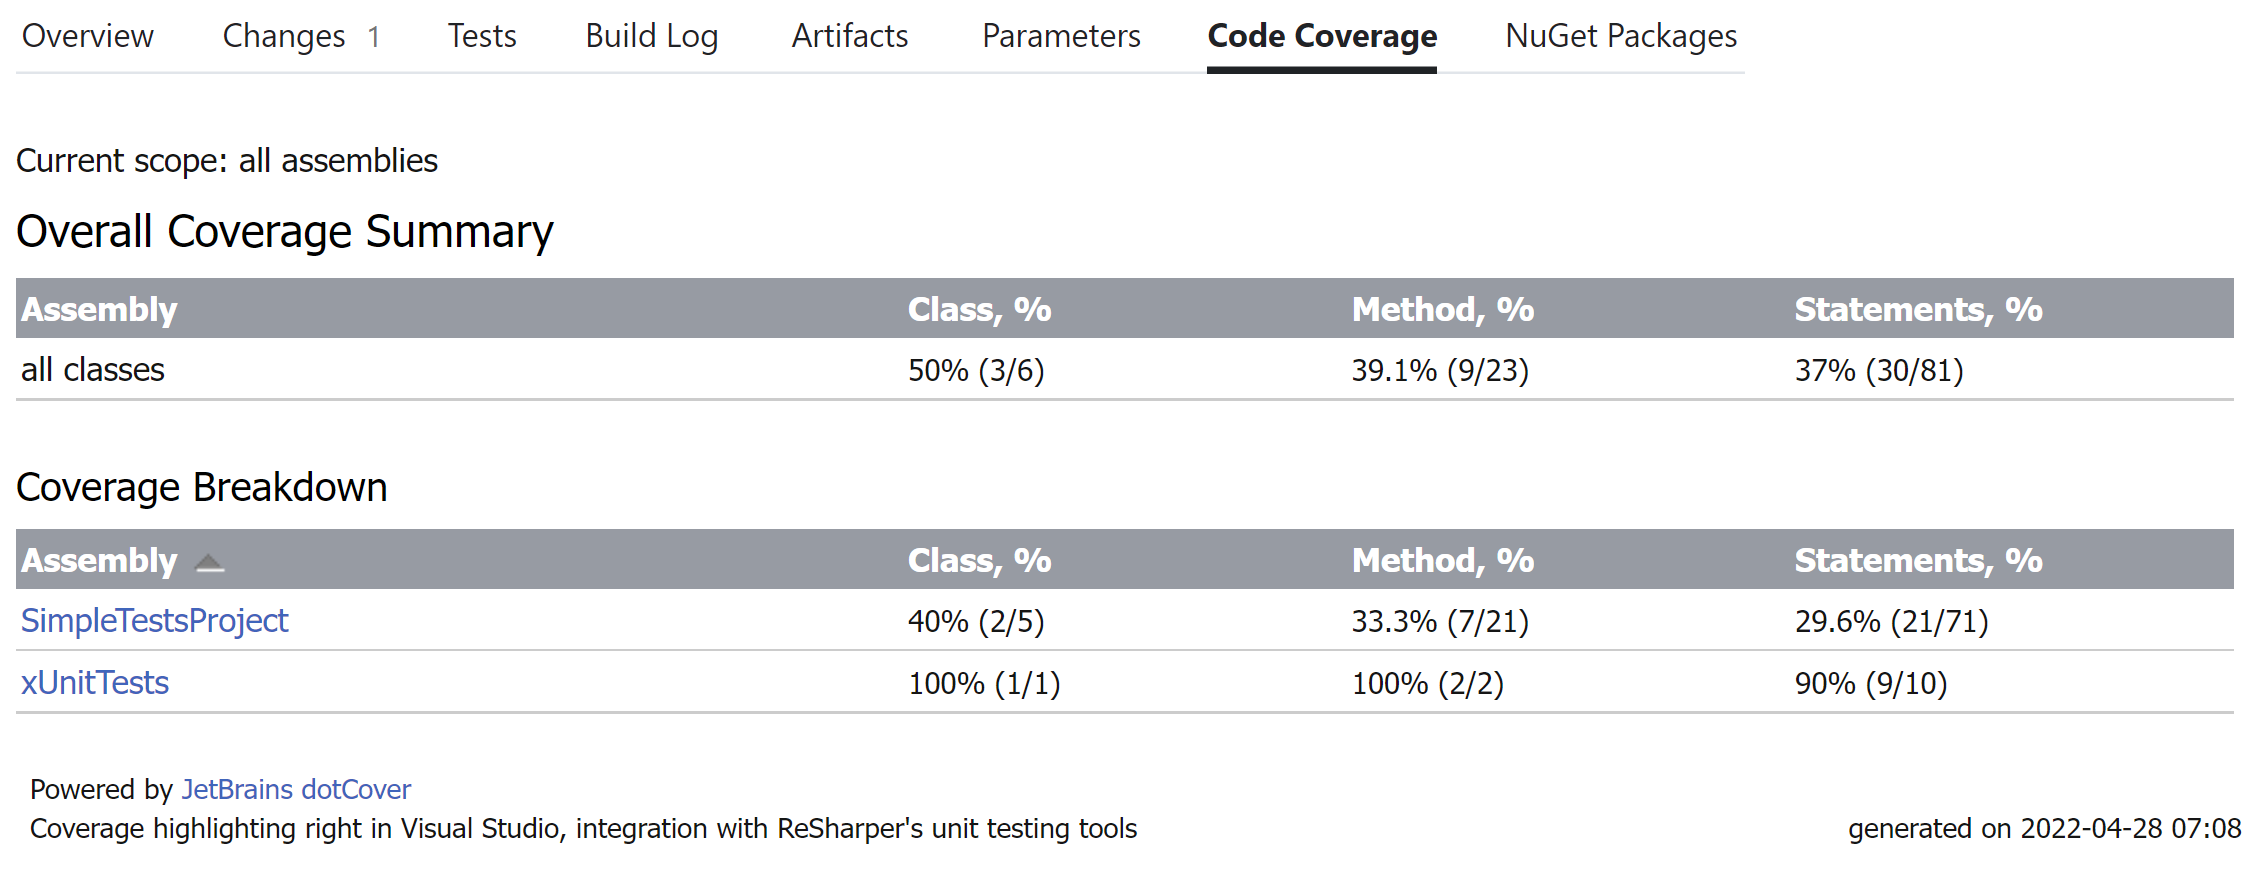Open the Build Log tab
Screen dimensions: 2255x877
point(651,36)
